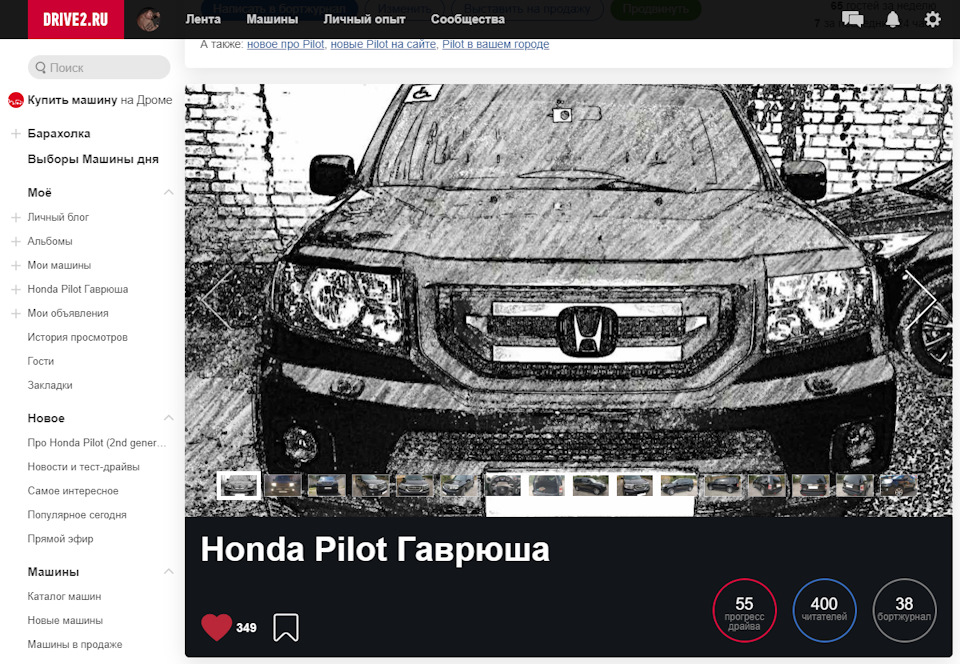
Task: Follow link новые Pilot на сайте
Action: pyautogui.click(x=383, y=44)
